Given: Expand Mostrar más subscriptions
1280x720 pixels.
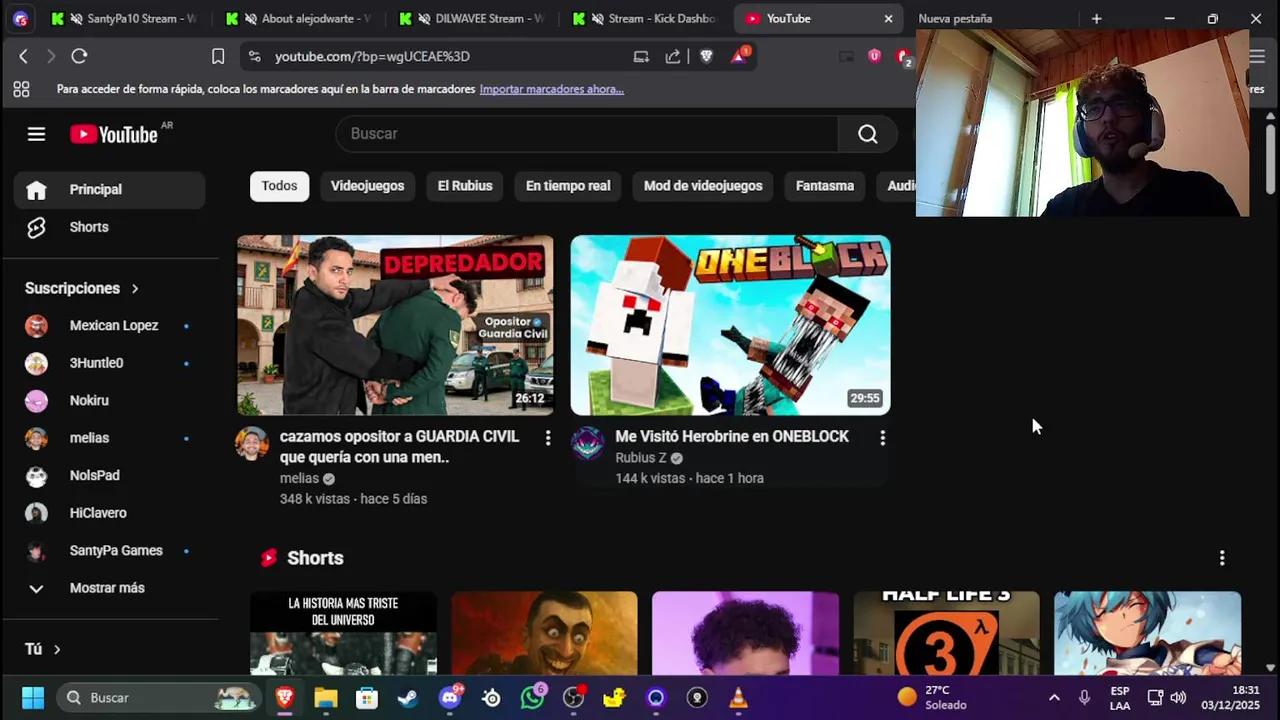Looking at the screenshot, I should (x=110, y=588).
